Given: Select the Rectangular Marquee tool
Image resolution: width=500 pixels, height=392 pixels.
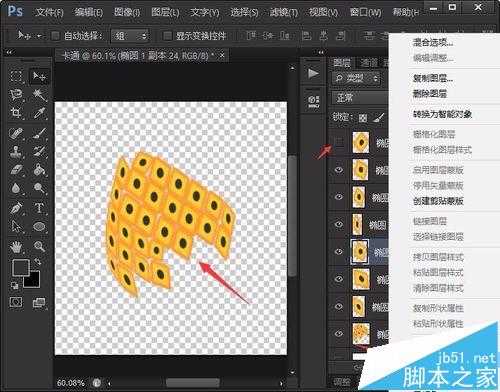Looking at the screenshot, I should tap(16, 76).
